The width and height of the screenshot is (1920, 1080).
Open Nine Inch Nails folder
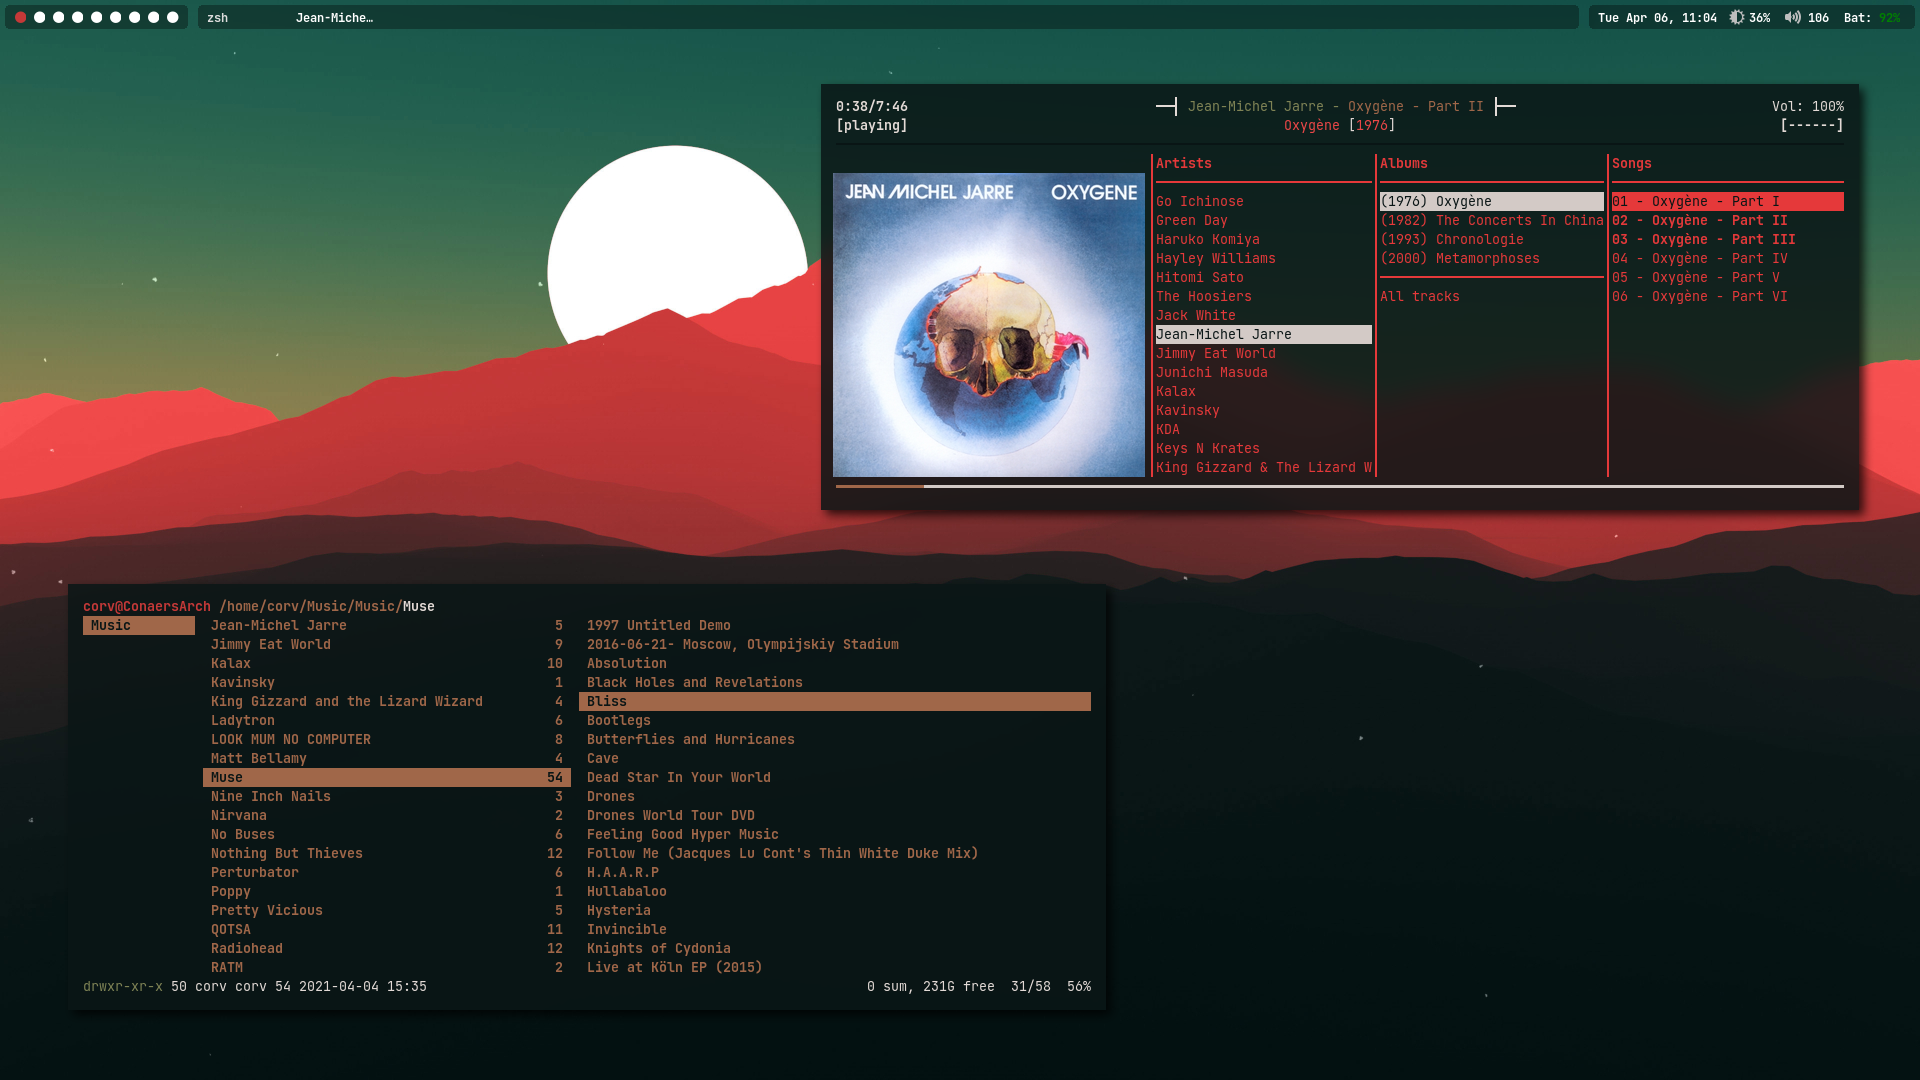tap(270, 796)
